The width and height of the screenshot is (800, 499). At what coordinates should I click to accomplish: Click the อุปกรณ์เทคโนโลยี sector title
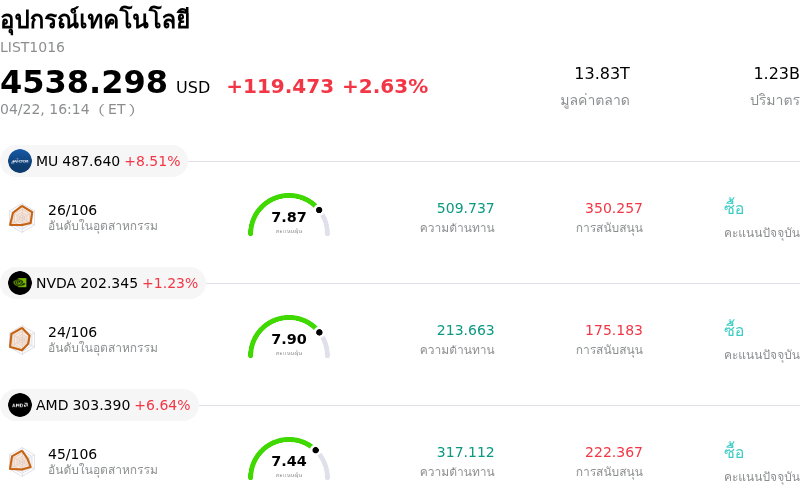[94, 20]
